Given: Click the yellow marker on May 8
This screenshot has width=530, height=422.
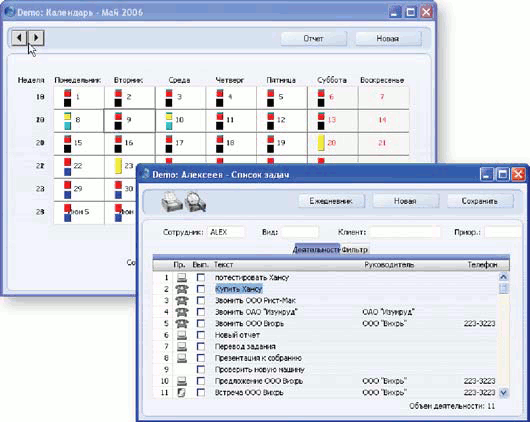Looking at the screenshot, I should (x=68, y=116).
